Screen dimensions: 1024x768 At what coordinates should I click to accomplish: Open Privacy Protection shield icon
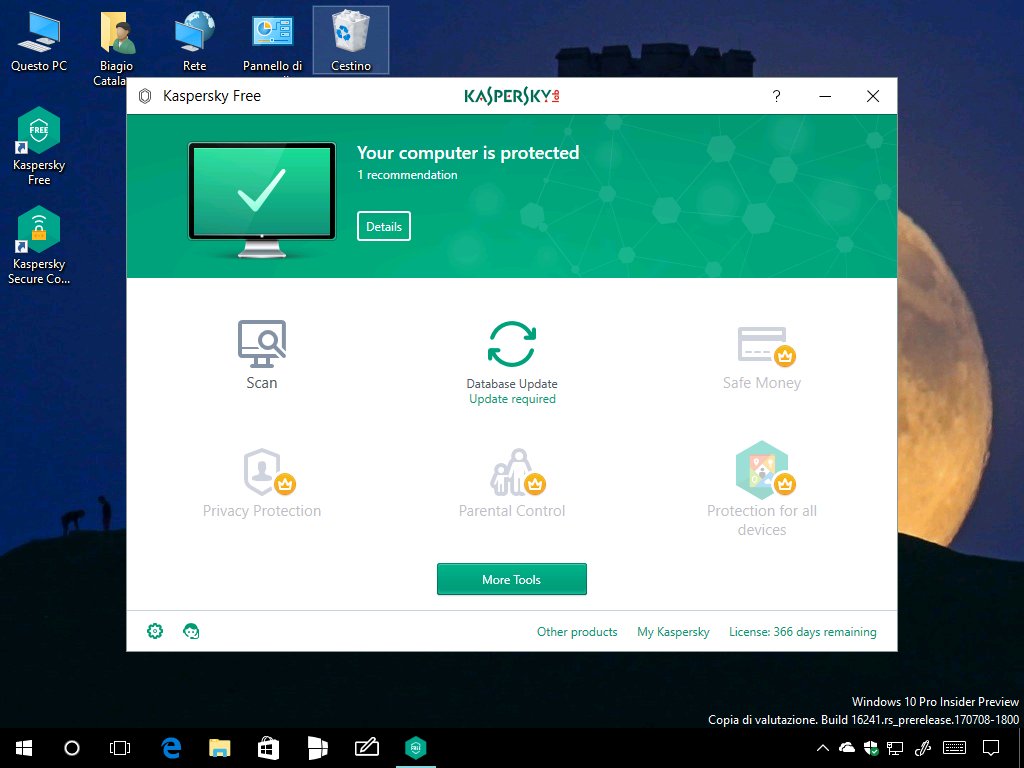point(268,472)
